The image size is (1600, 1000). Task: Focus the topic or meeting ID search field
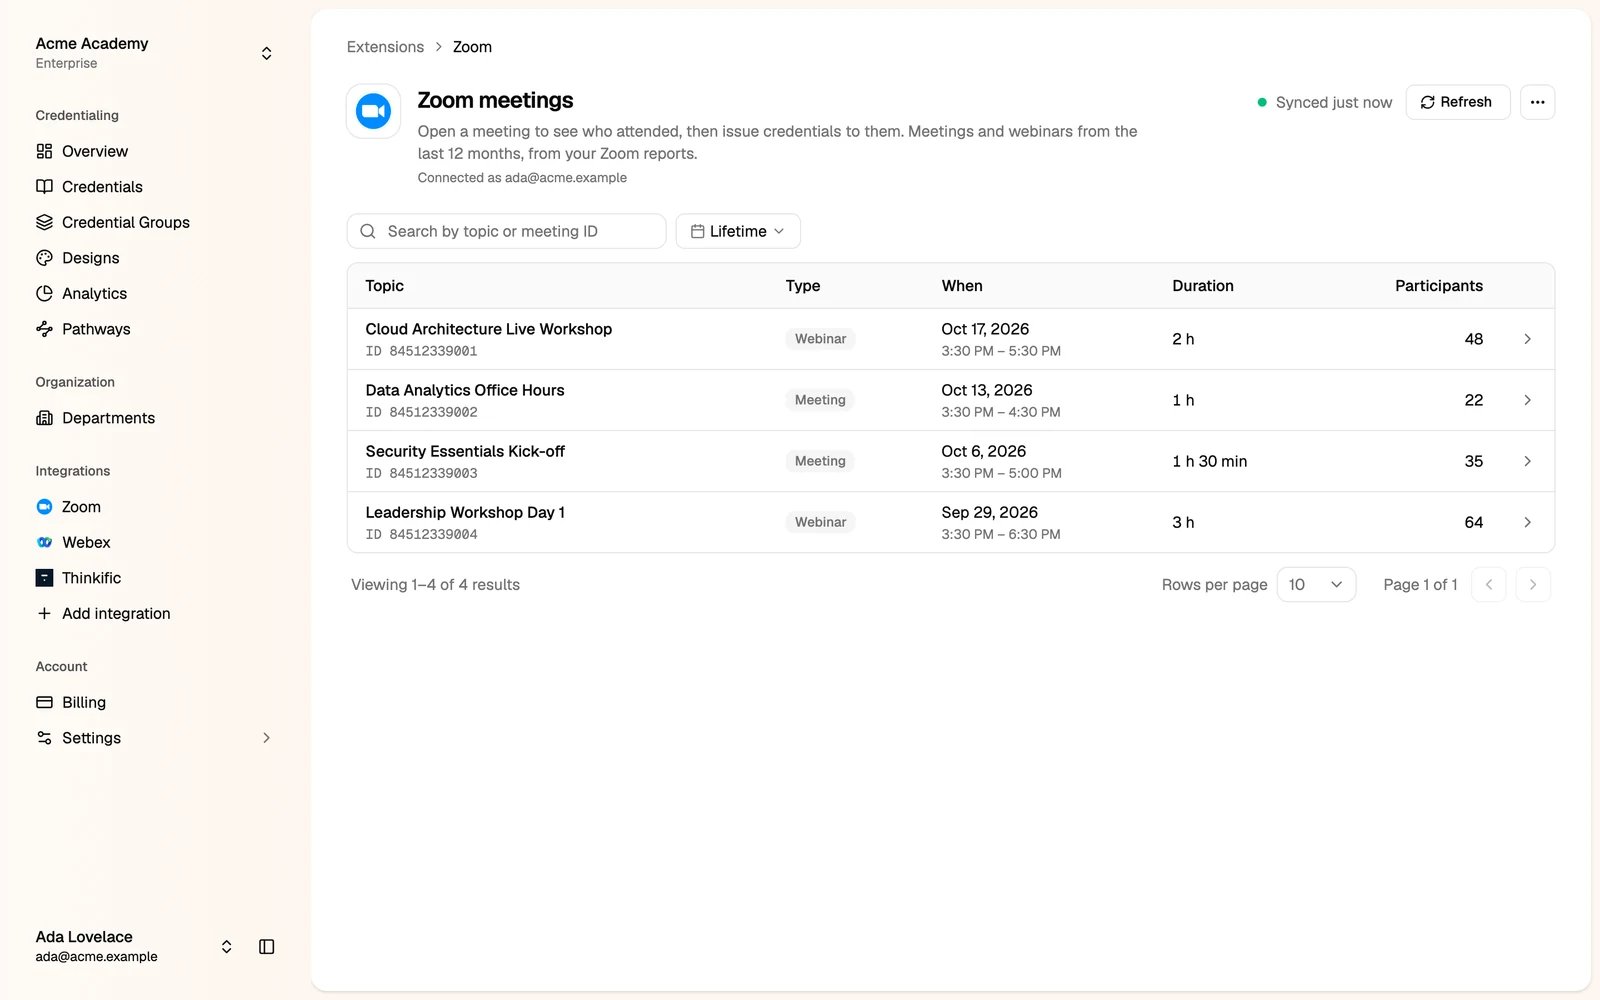coord(506,231)
